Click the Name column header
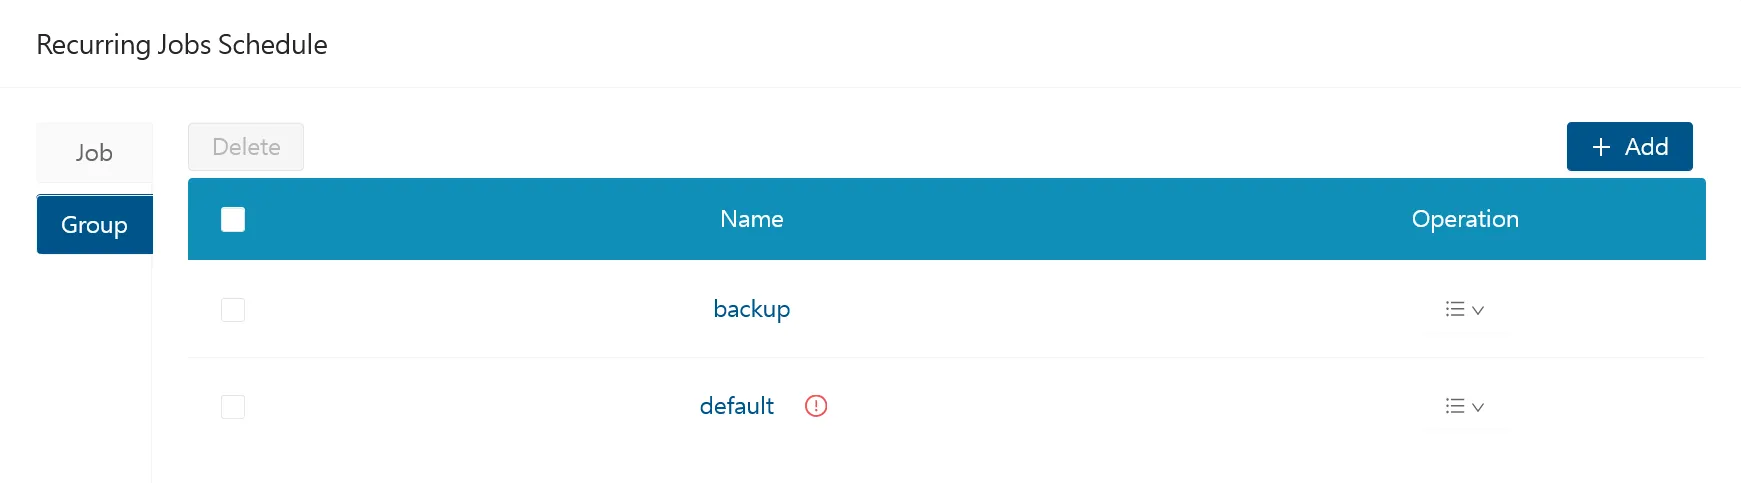 (751, 219)
